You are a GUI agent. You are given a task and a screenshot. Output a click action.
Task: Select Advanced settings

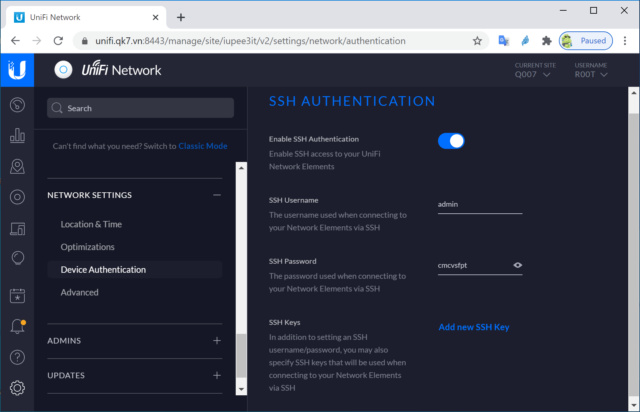[80, 292]
